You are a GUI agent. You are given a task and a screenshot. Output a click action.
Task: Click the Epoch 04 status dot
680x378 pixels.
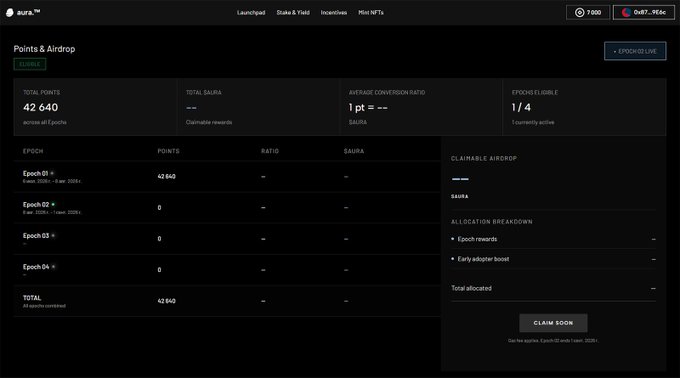click(53, 267)
